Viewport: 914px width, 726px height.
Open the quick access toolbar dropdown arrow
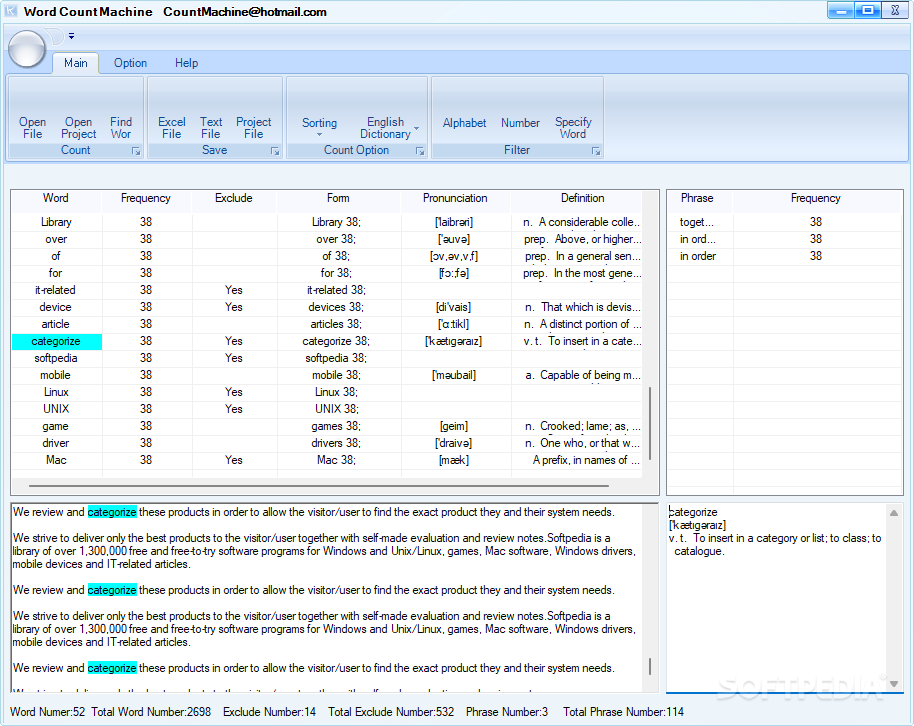(x=71, y=36)
